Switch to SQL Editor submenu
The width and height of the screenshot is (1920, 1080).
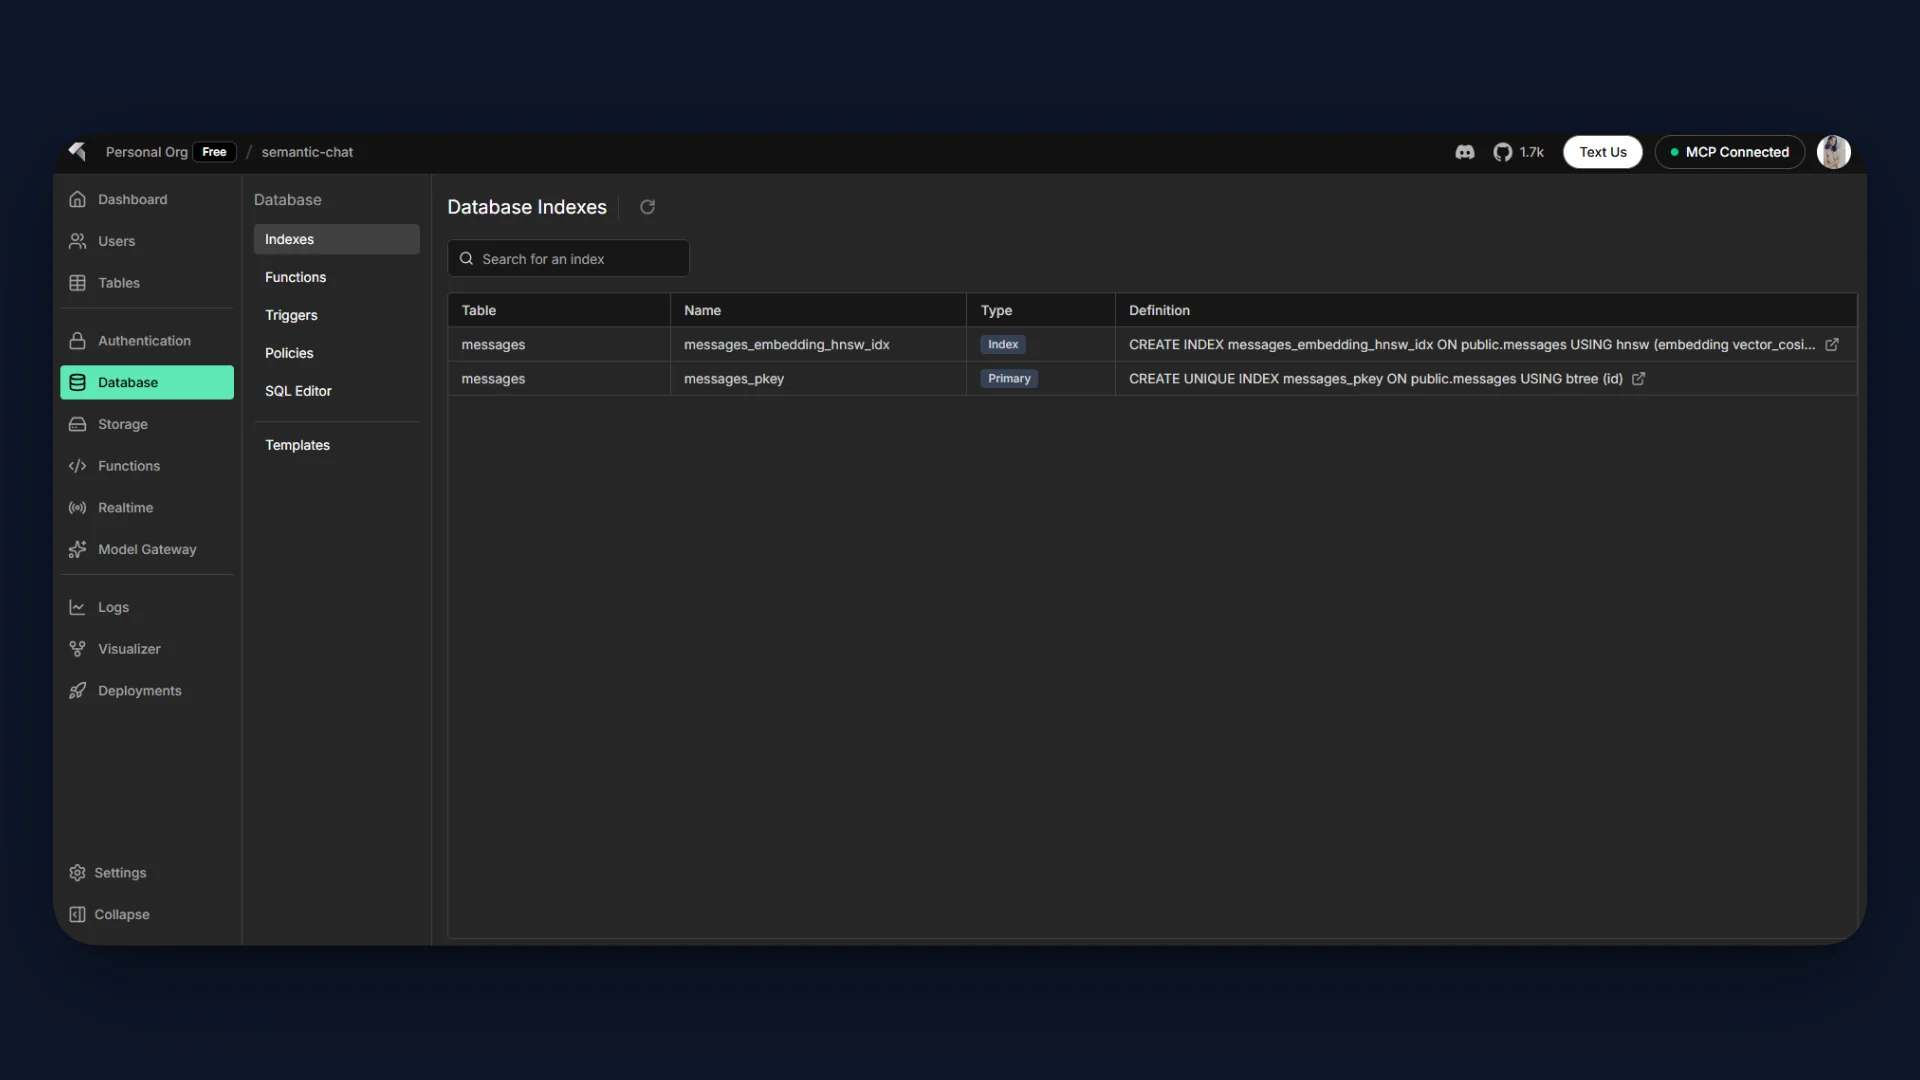298,391
